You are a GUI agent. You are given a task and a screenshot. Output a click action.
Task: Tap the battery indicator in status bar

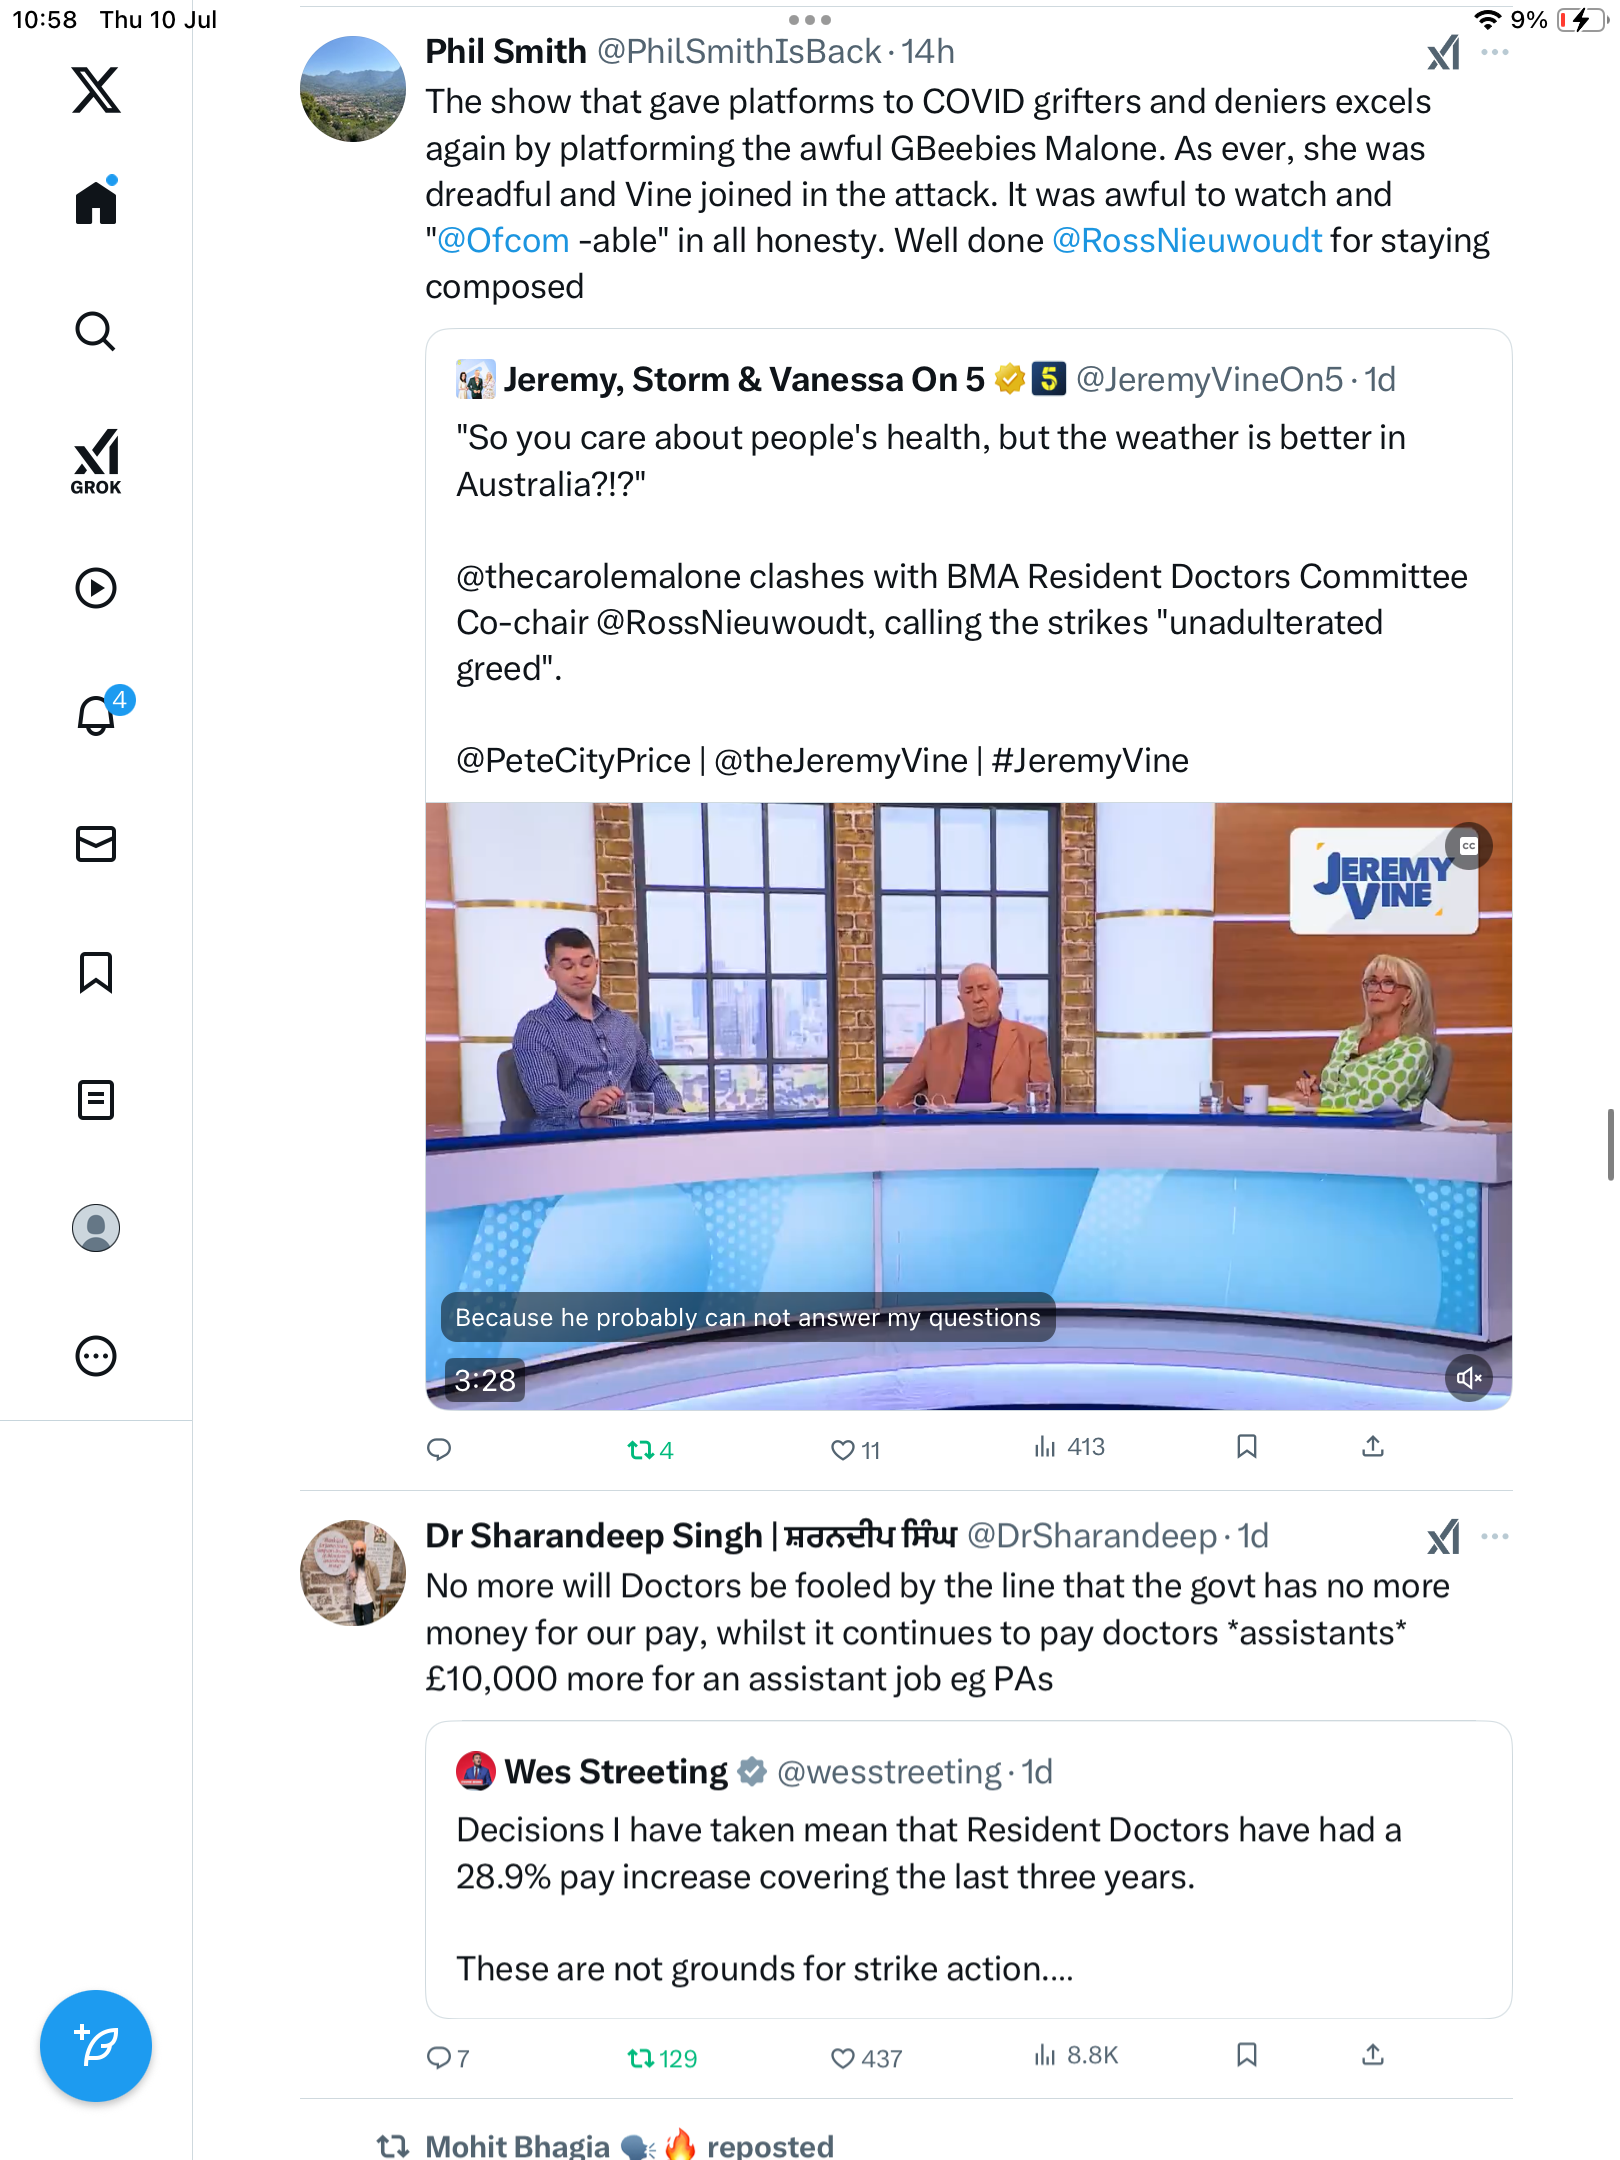(x=1582, y=20)
